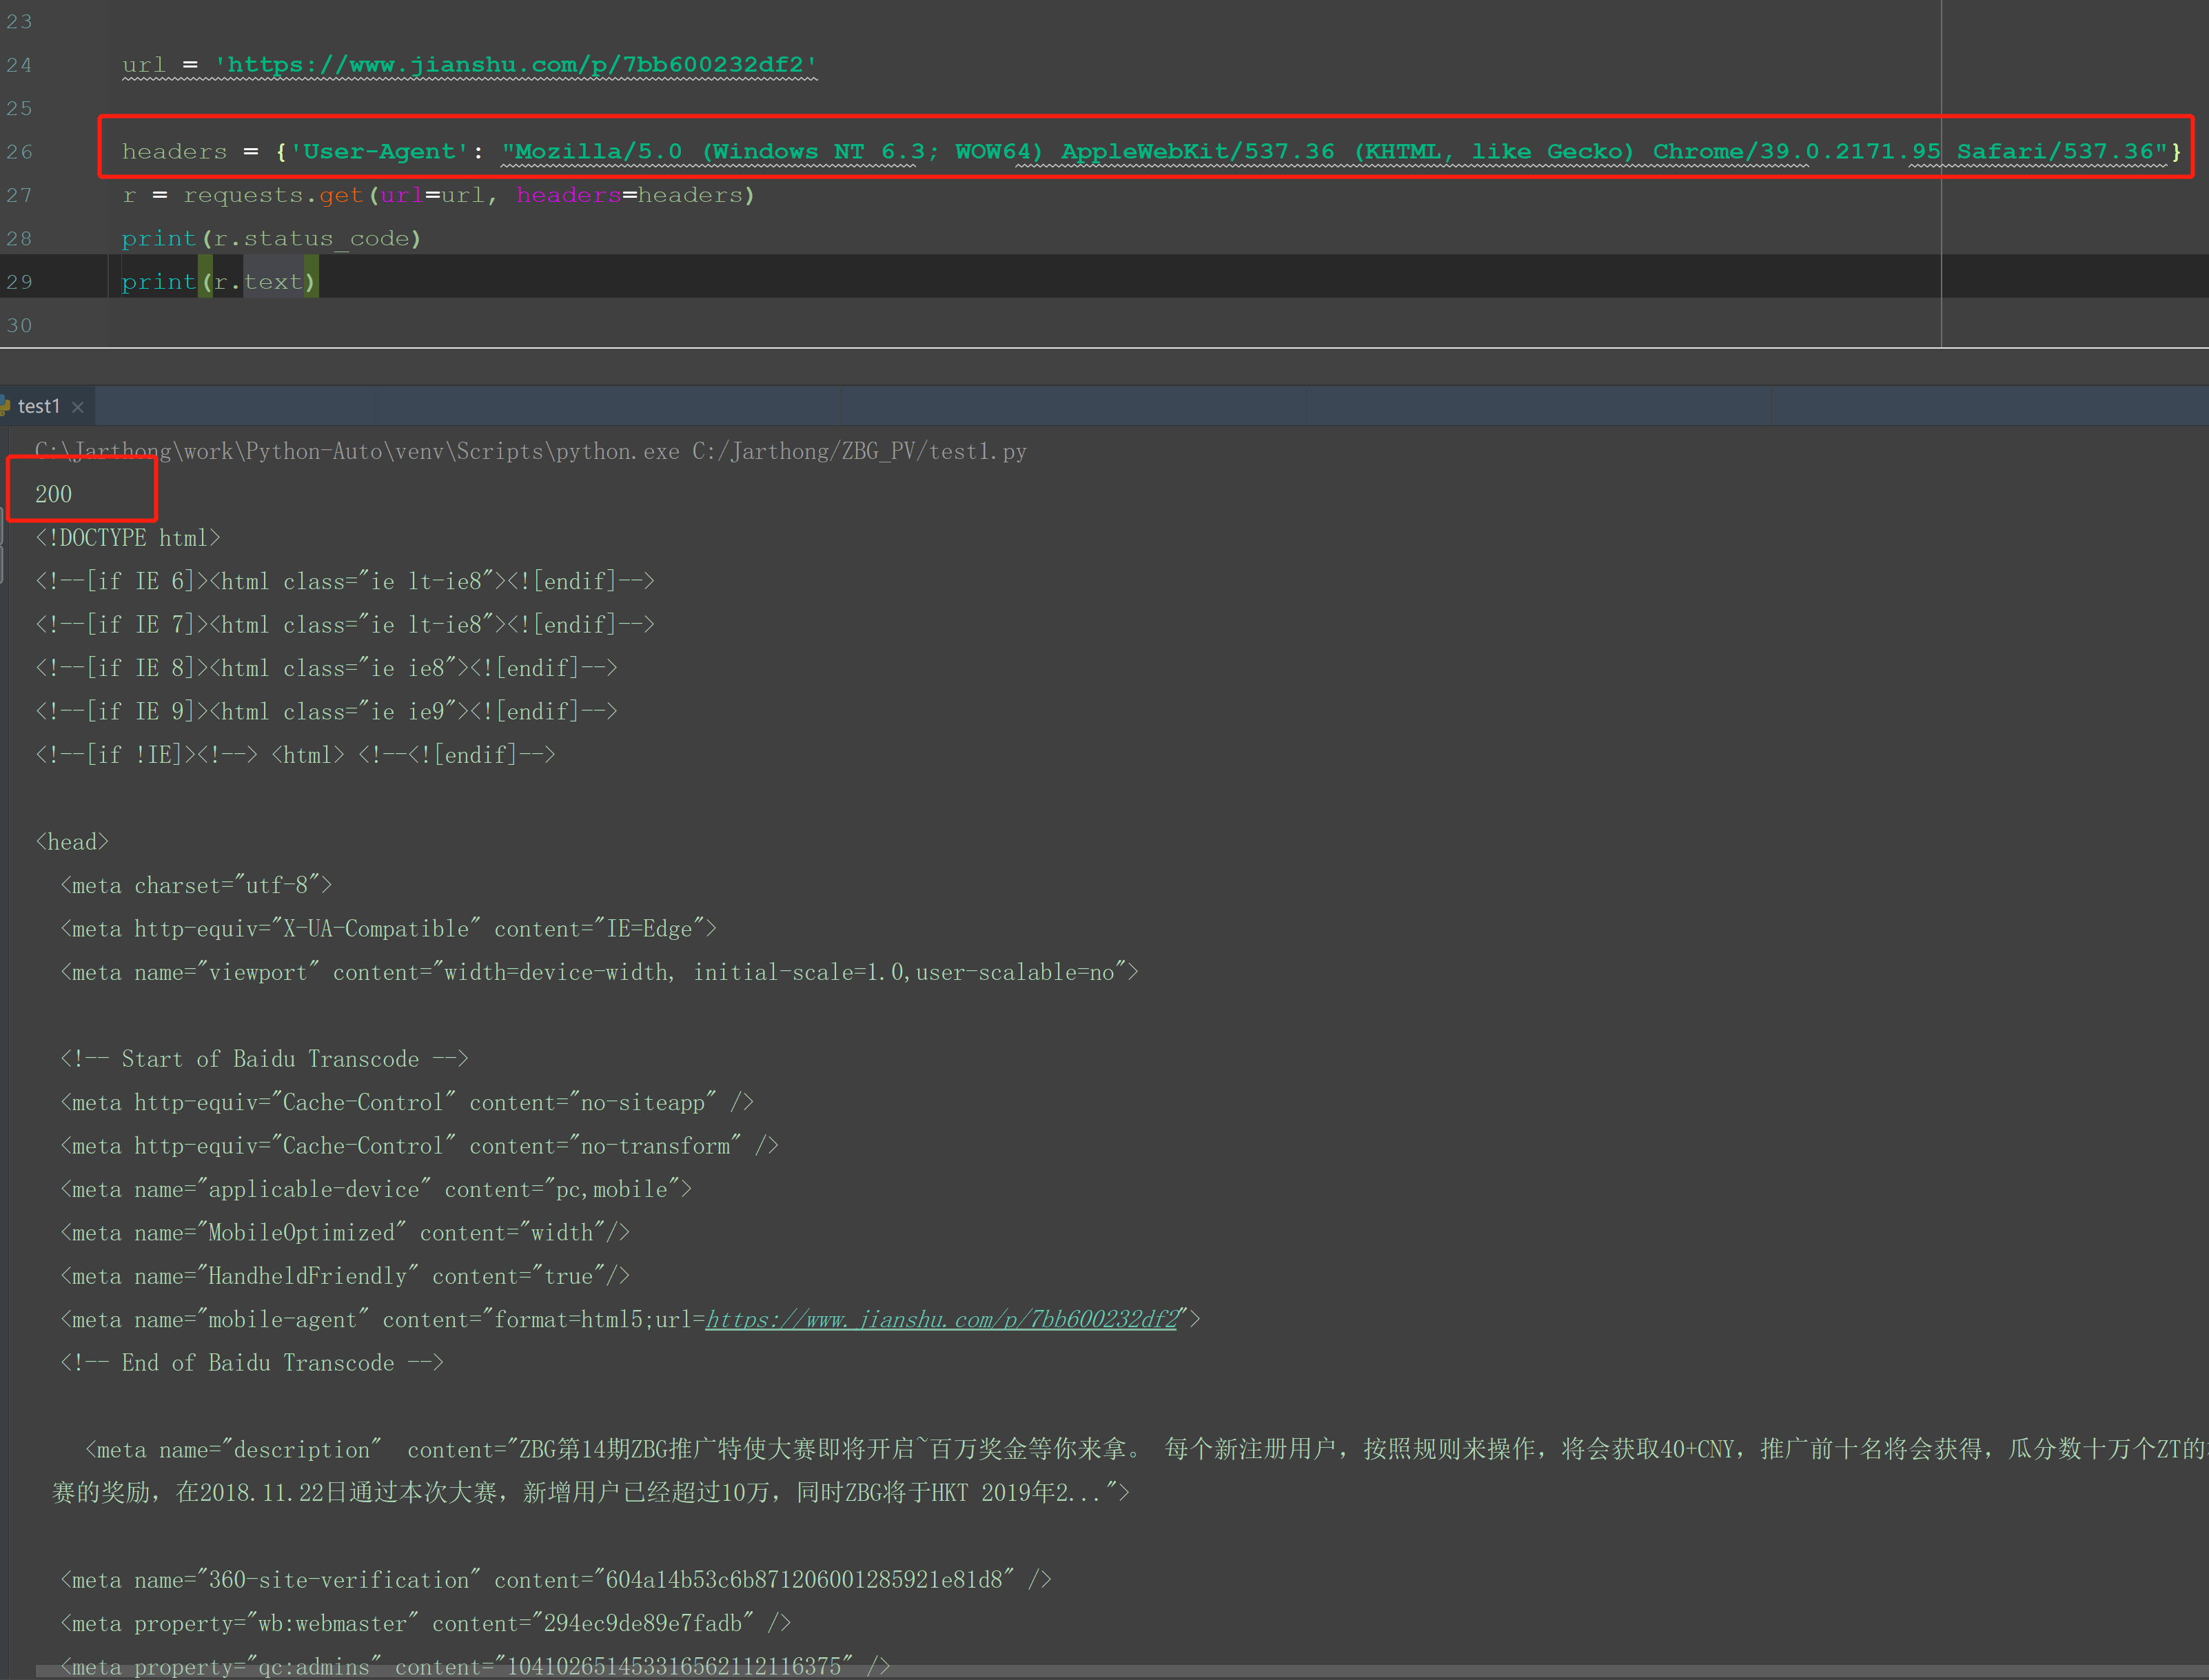Viewport: 2209px width, 1680px height.
Task: Place cursor on the headers variable definition
Action: [174, 152]
